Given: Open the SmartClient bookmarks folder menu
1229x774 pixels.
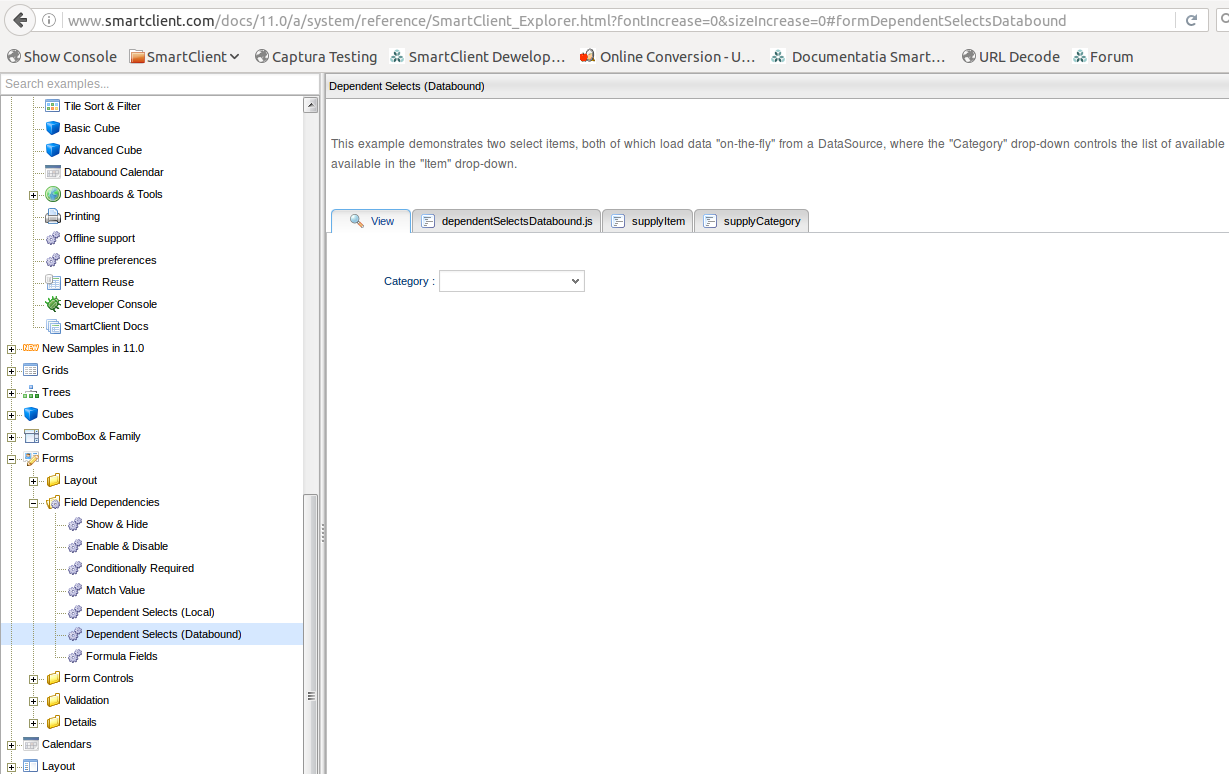Looking at the screenshot, I should point(185,57).
